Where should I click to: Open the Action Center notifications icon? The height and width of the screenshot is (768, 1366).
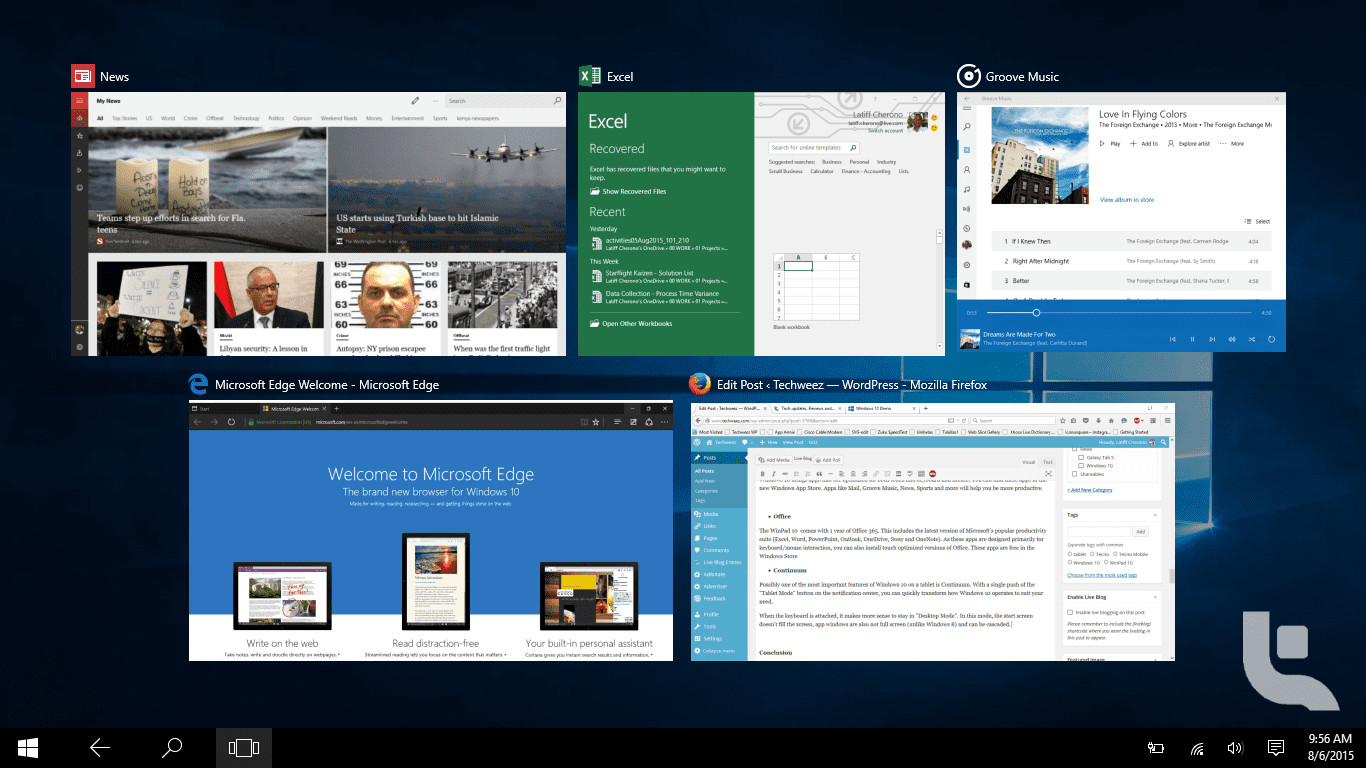tap(1276, 748)
